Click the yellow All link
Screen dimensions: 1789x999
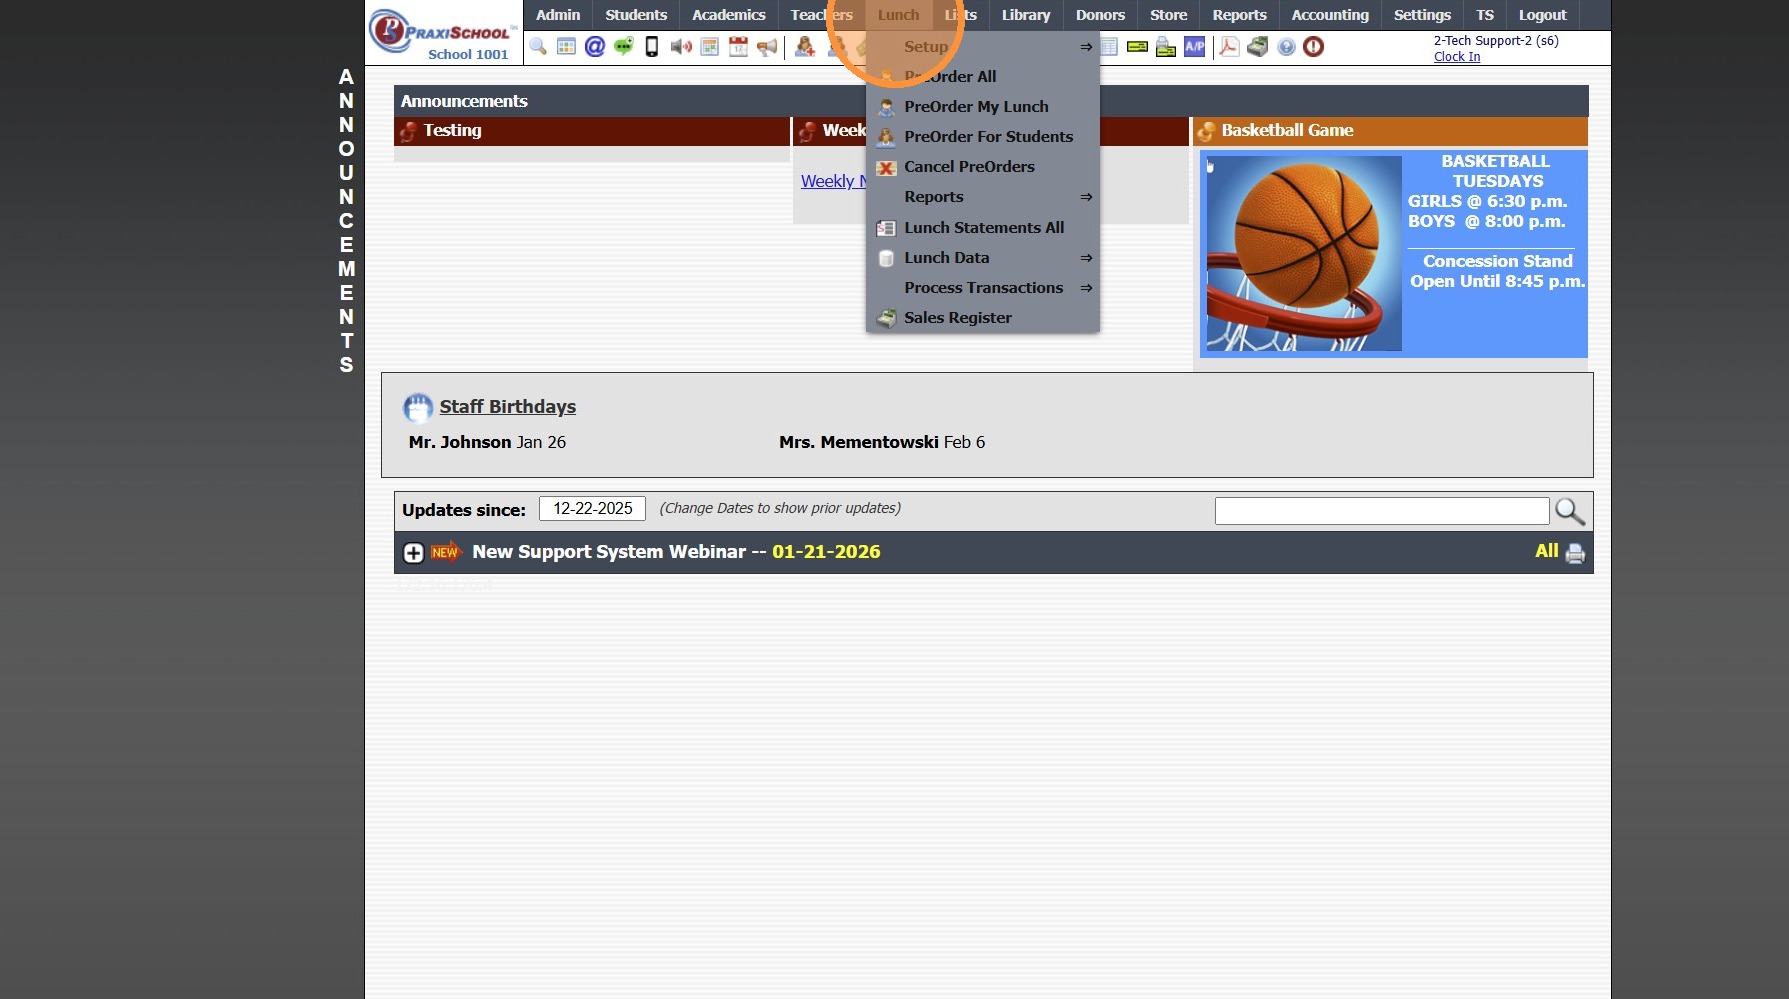pos(1546,551)
